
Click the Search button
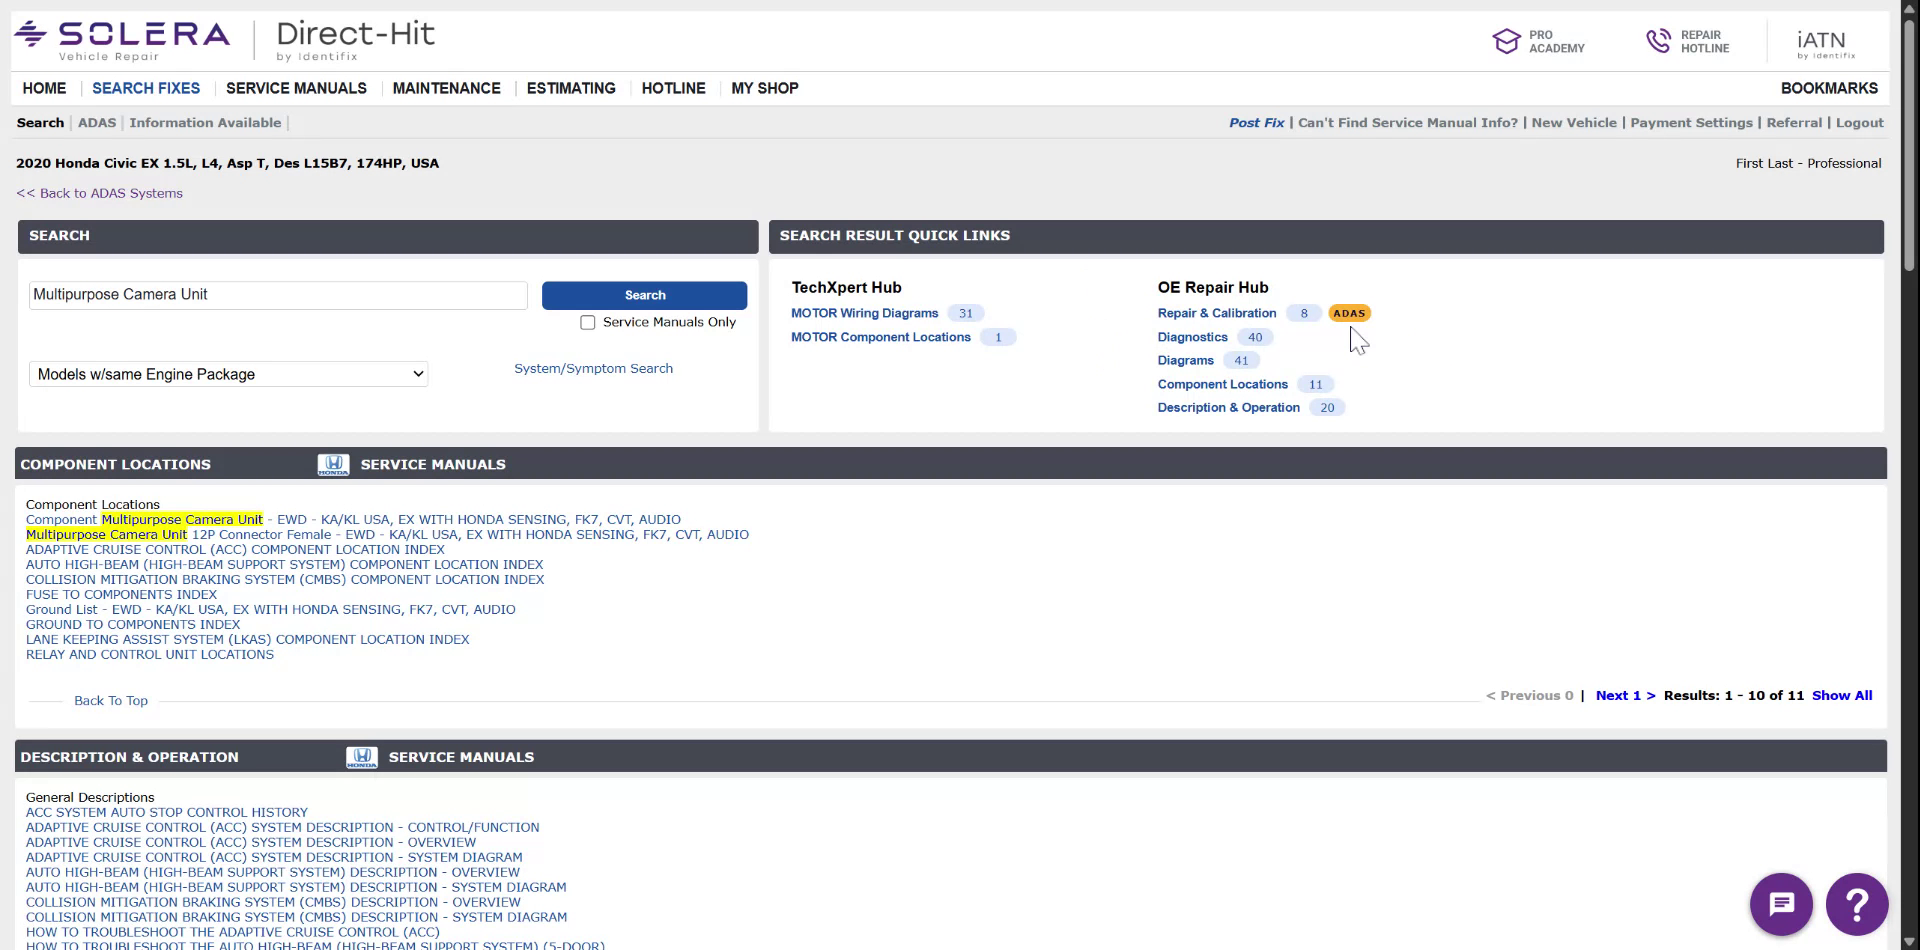[x=644, y=295]
